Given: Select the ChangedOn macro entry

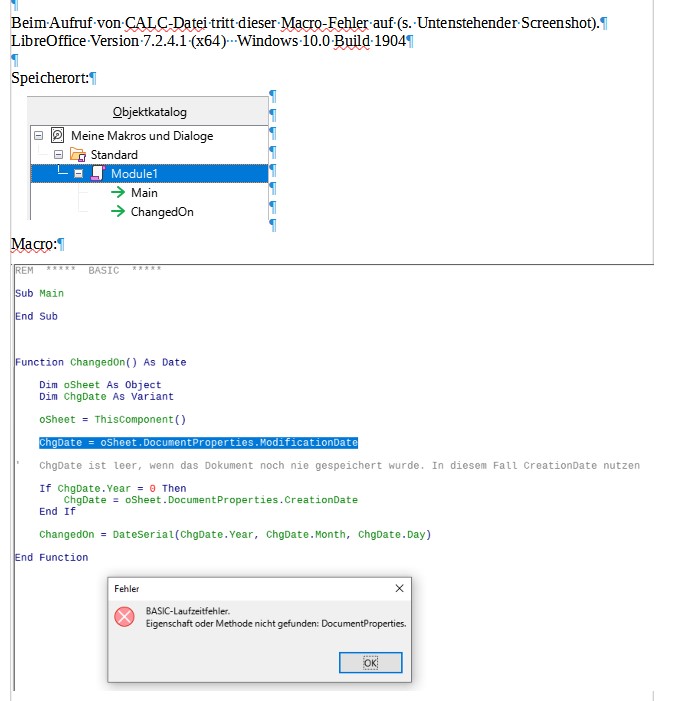Looking at the screenshot, I should (162, 212).
